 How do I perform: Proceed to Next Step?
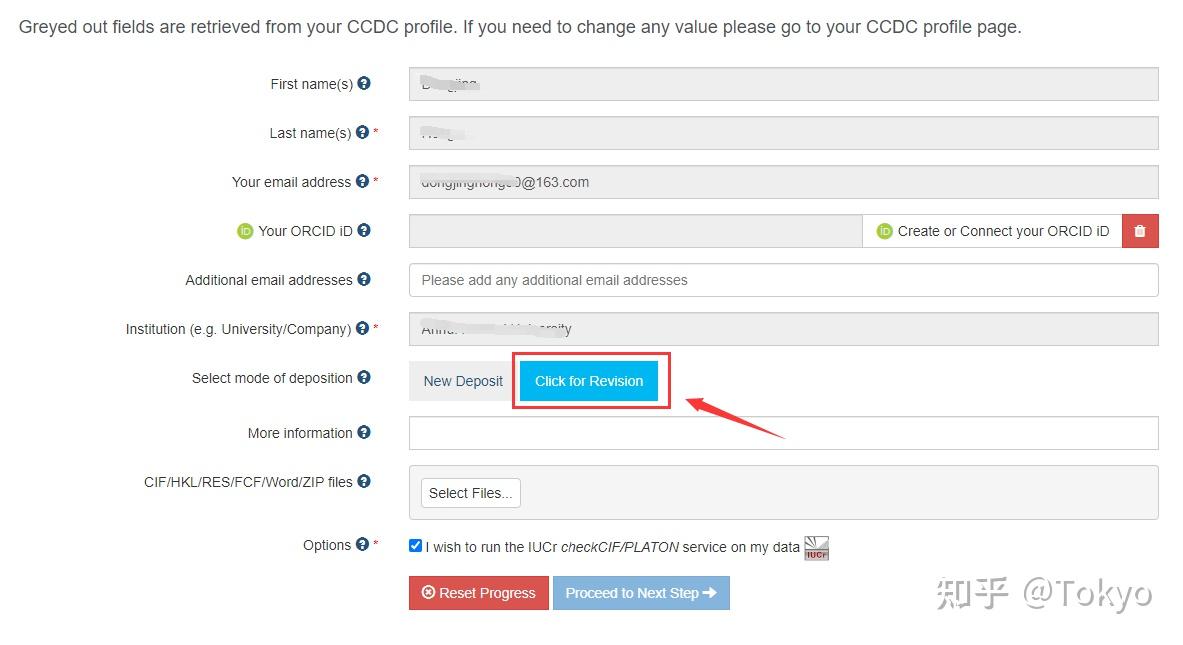641,593
